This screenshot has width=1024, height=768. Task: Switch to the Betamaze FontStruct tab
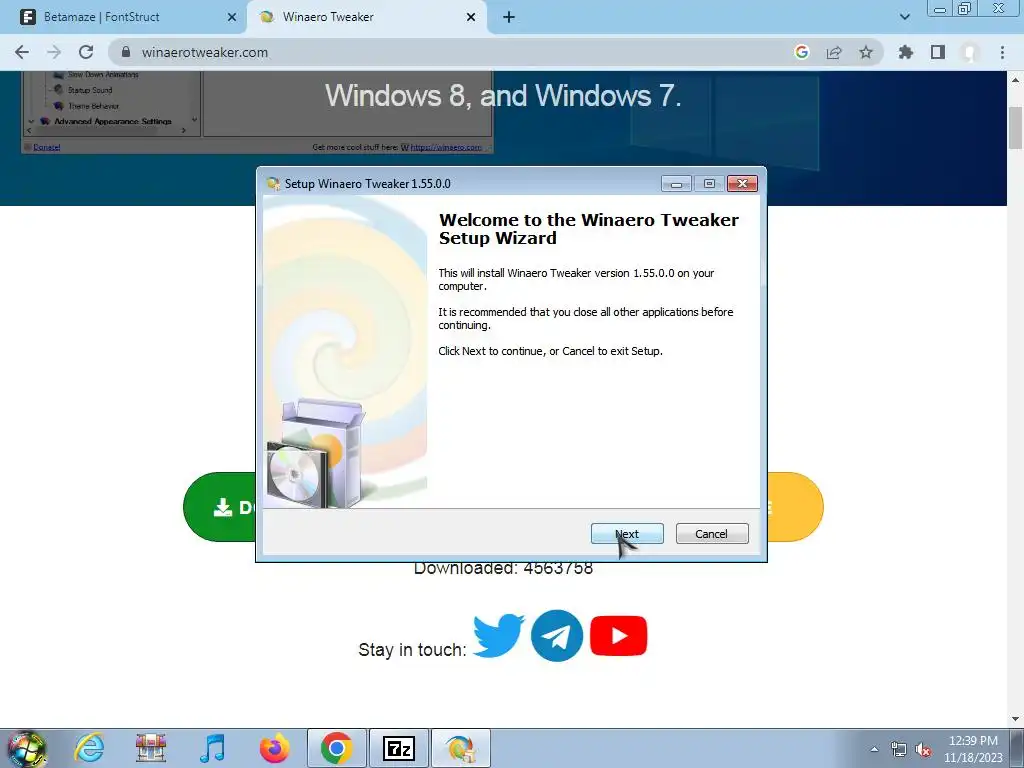122,17
